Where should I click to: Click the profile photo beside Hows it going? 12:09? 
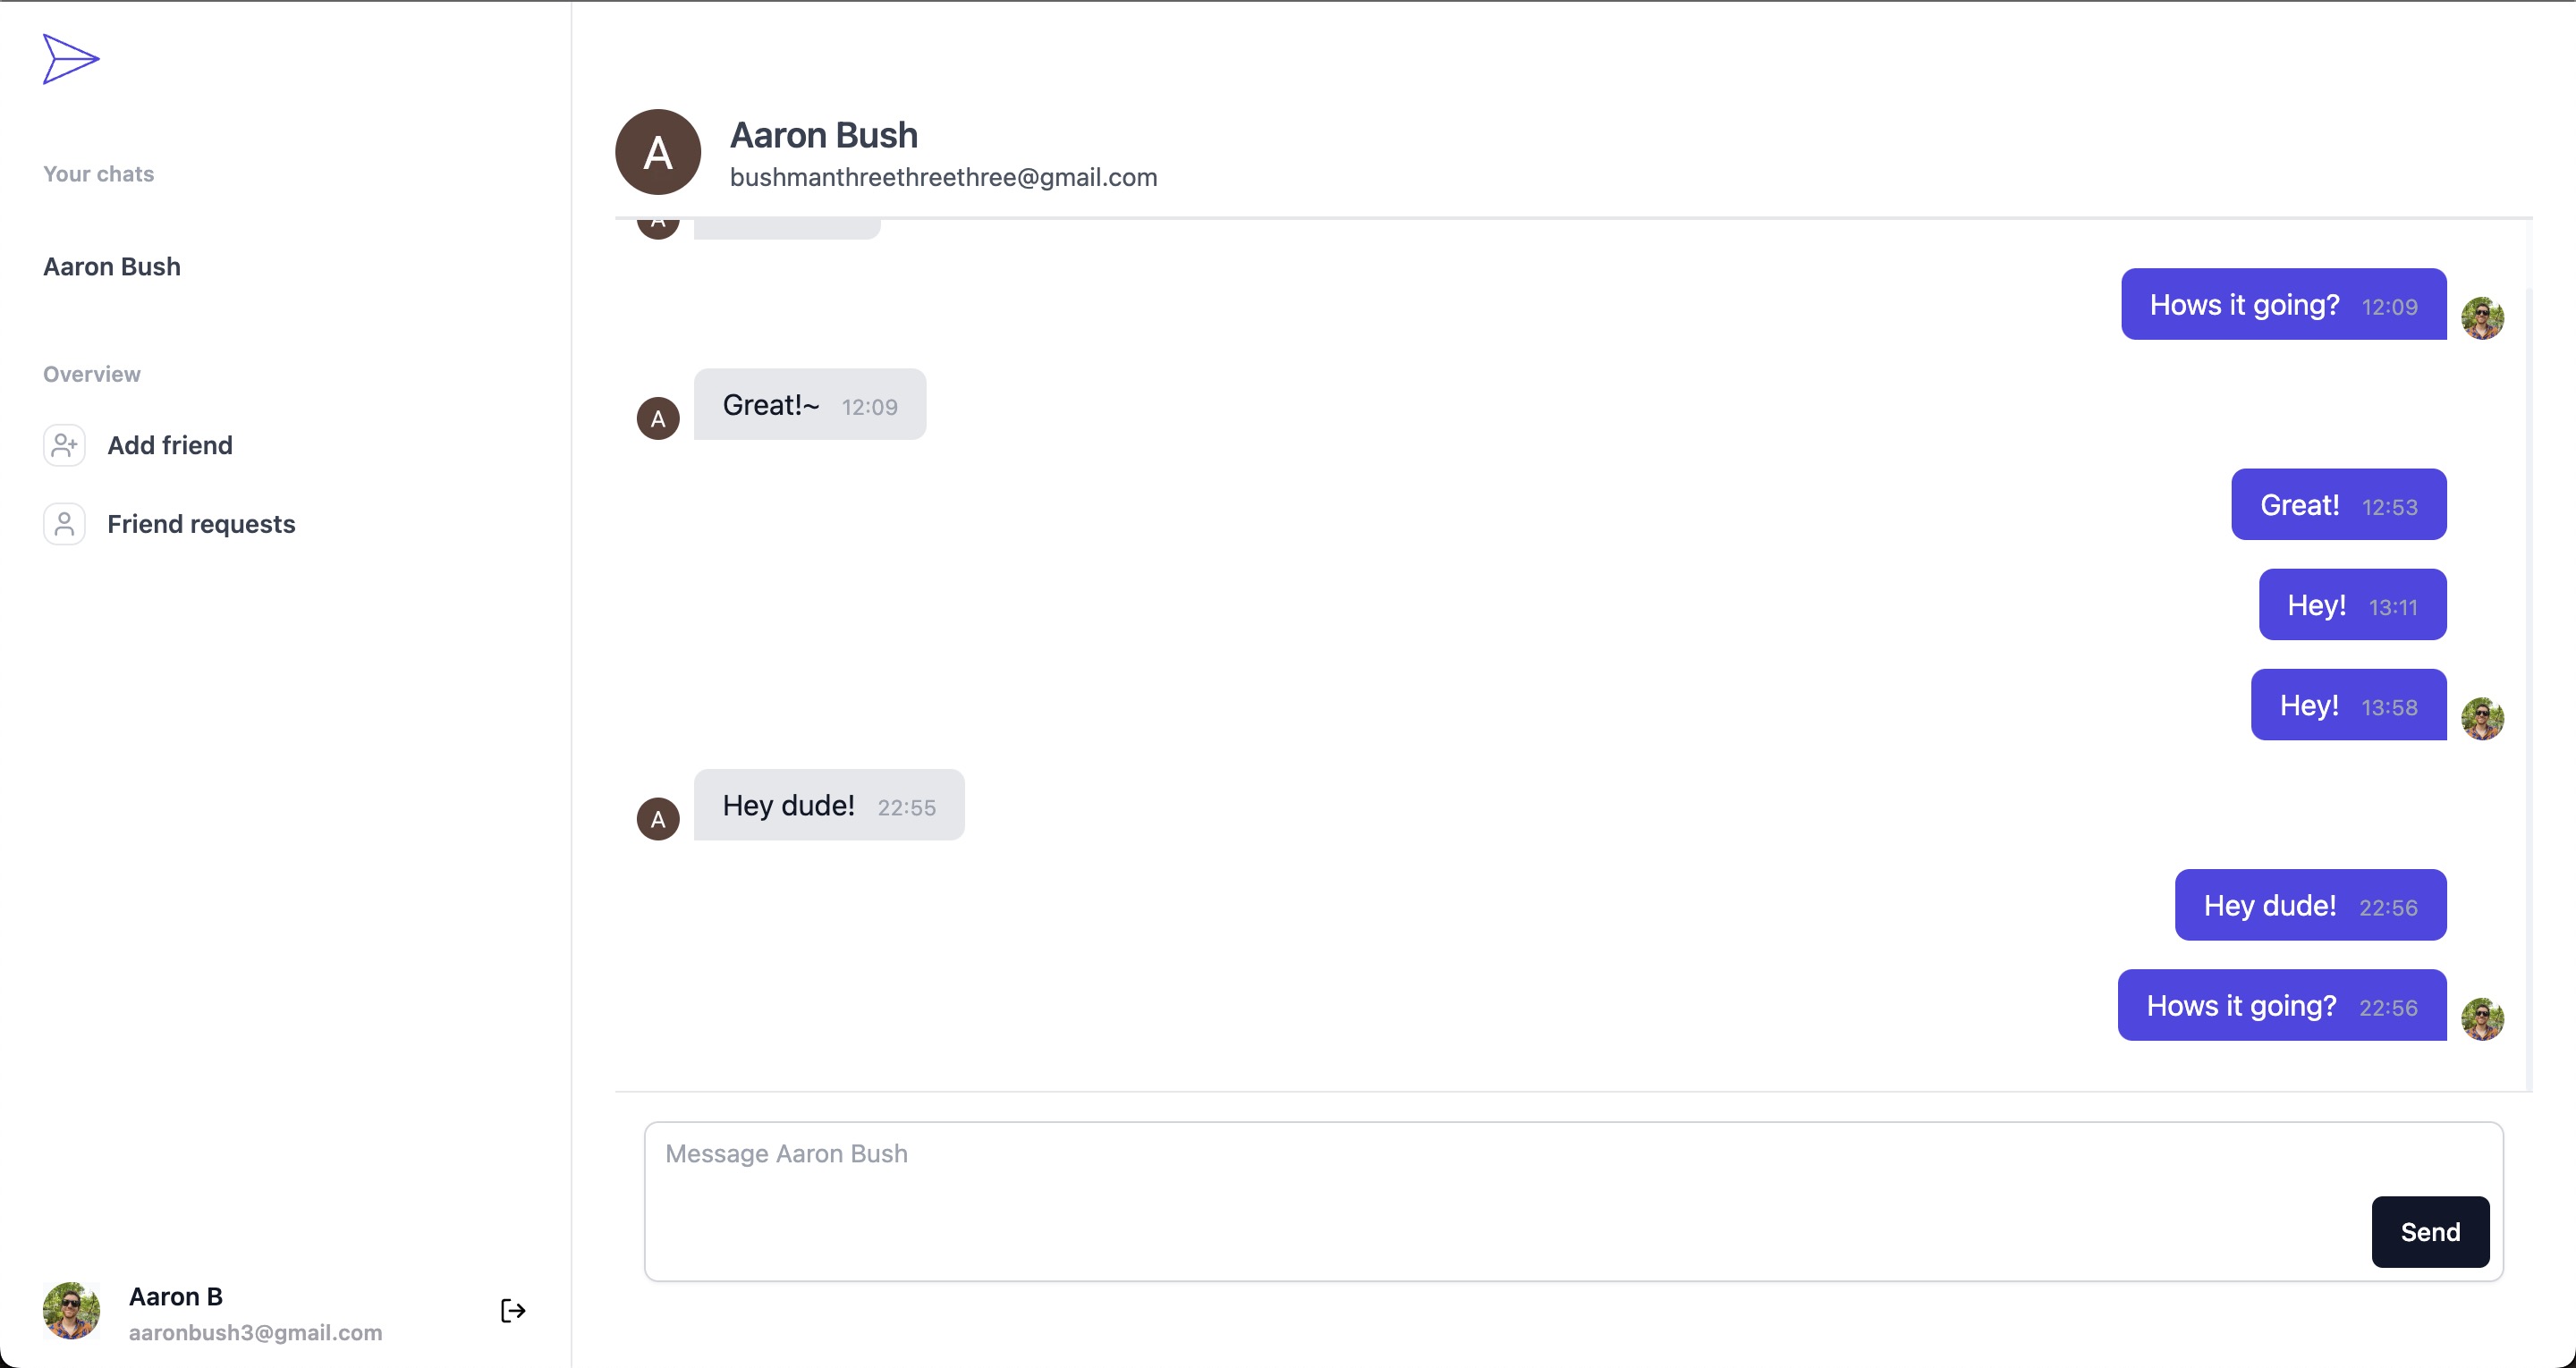[2482, 318]
